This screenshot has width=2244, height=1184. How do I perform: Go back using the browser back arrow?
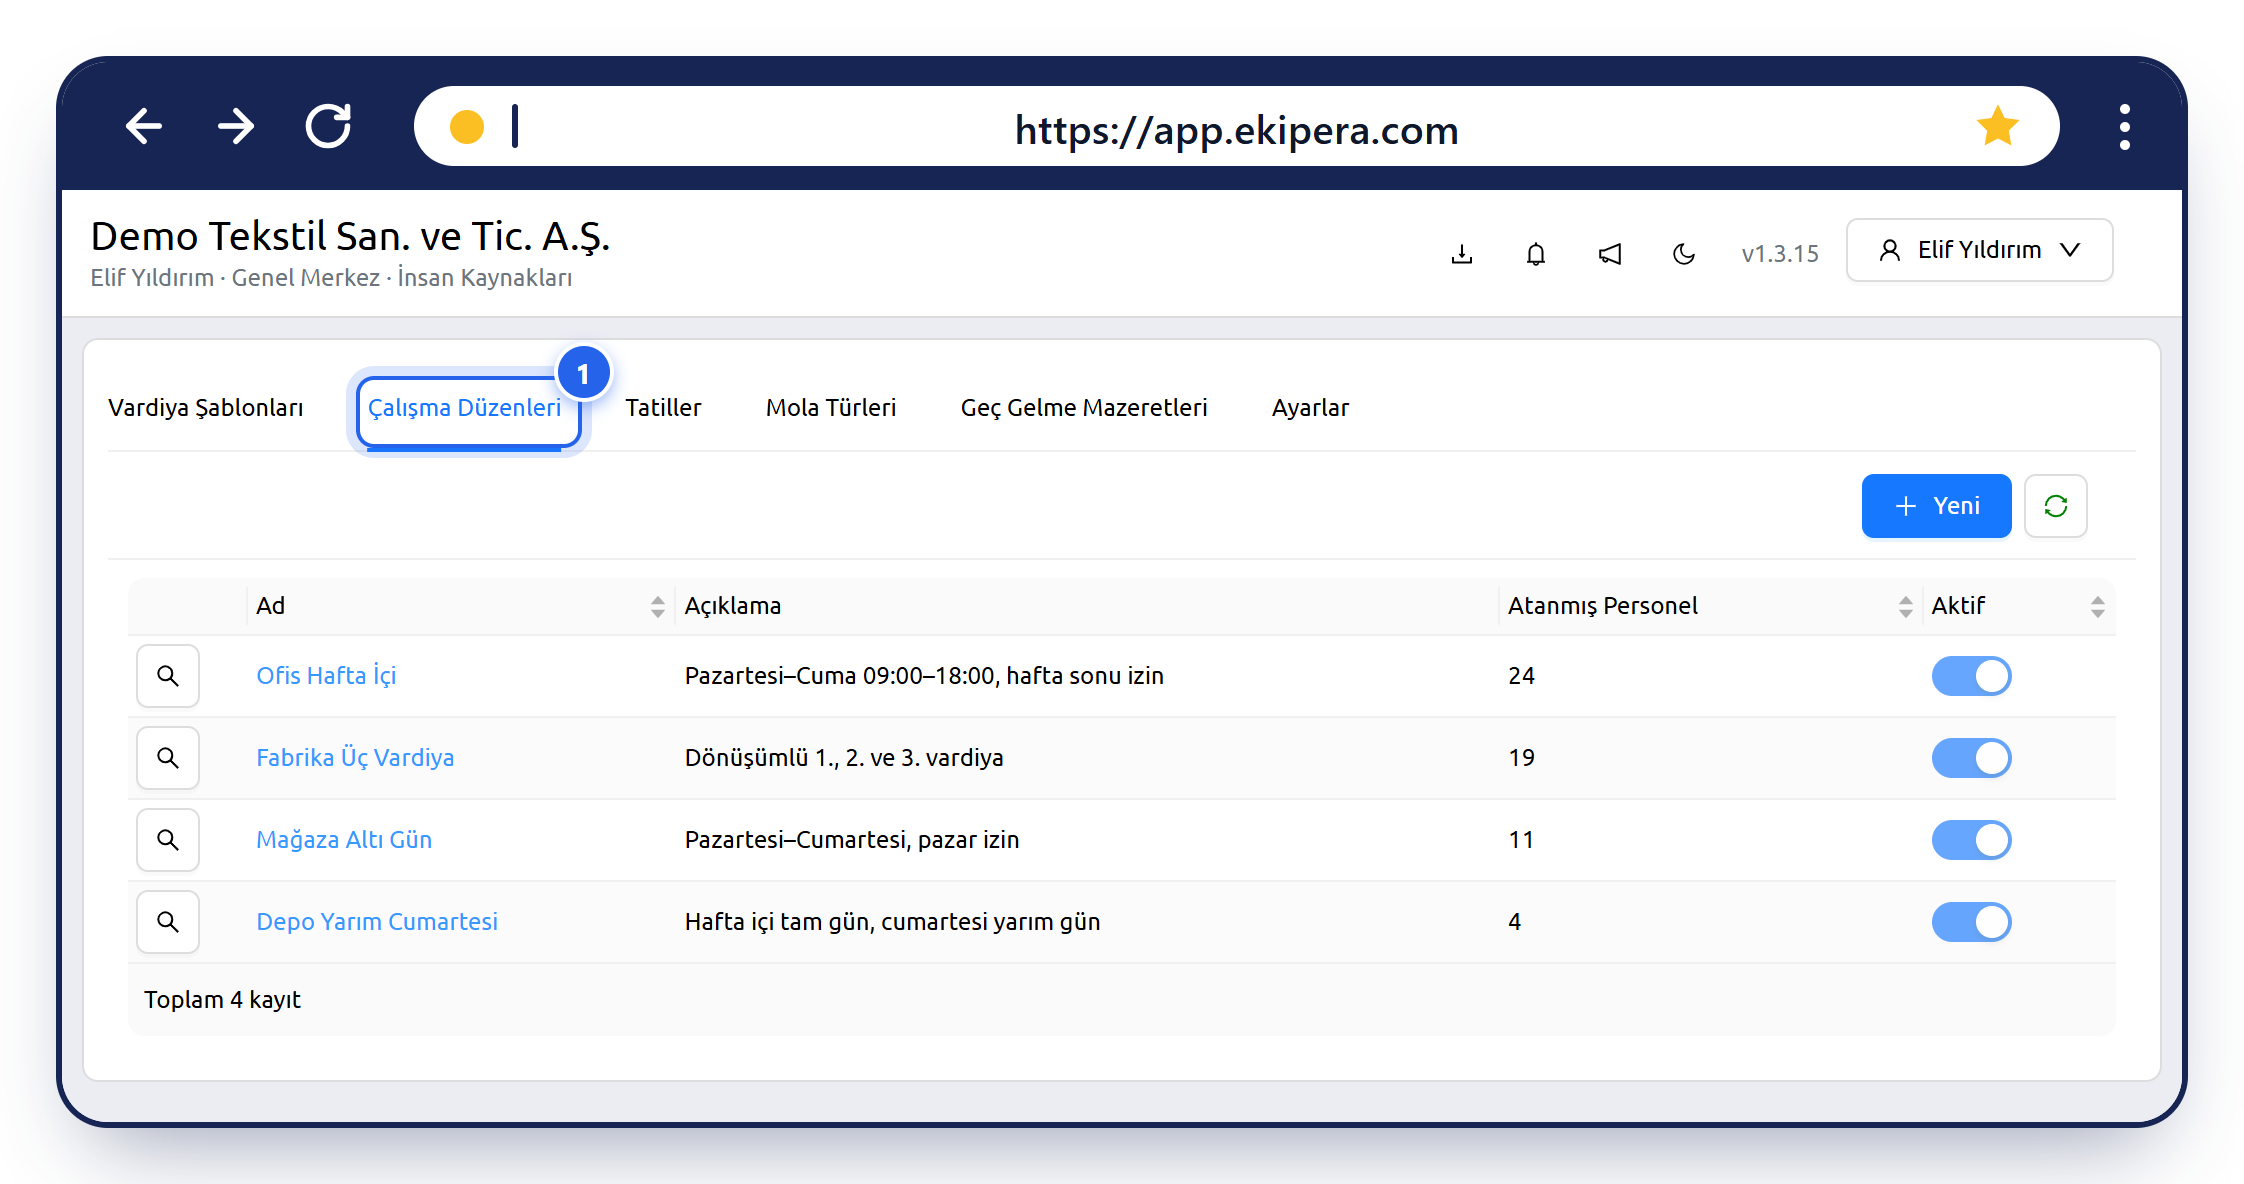(144, 126)
